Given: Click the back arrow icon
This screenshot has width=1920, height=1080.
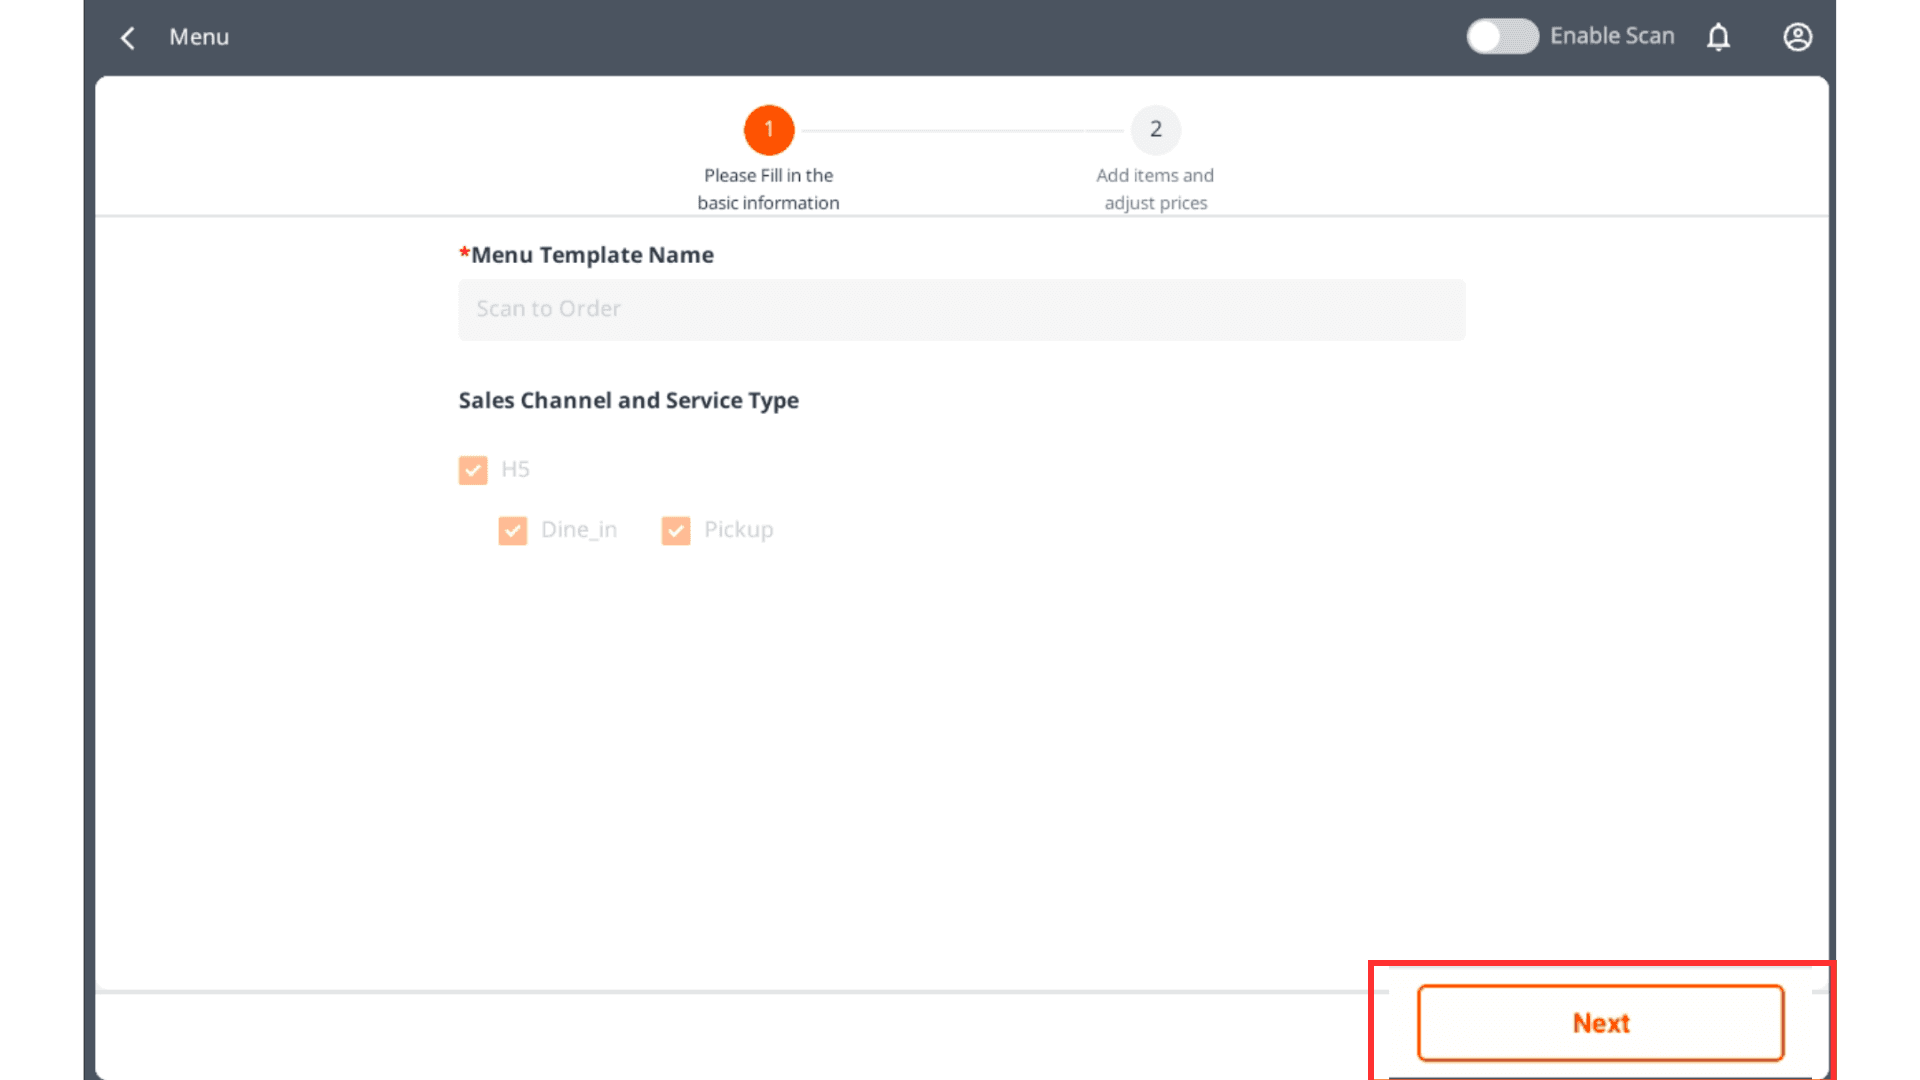Looking at the screenshot, I should click(x=128, y=38).
